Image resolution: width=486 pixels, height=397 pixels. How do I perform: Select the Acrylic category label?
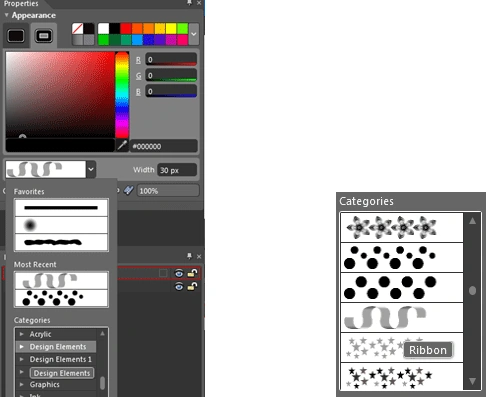point(40,334)
